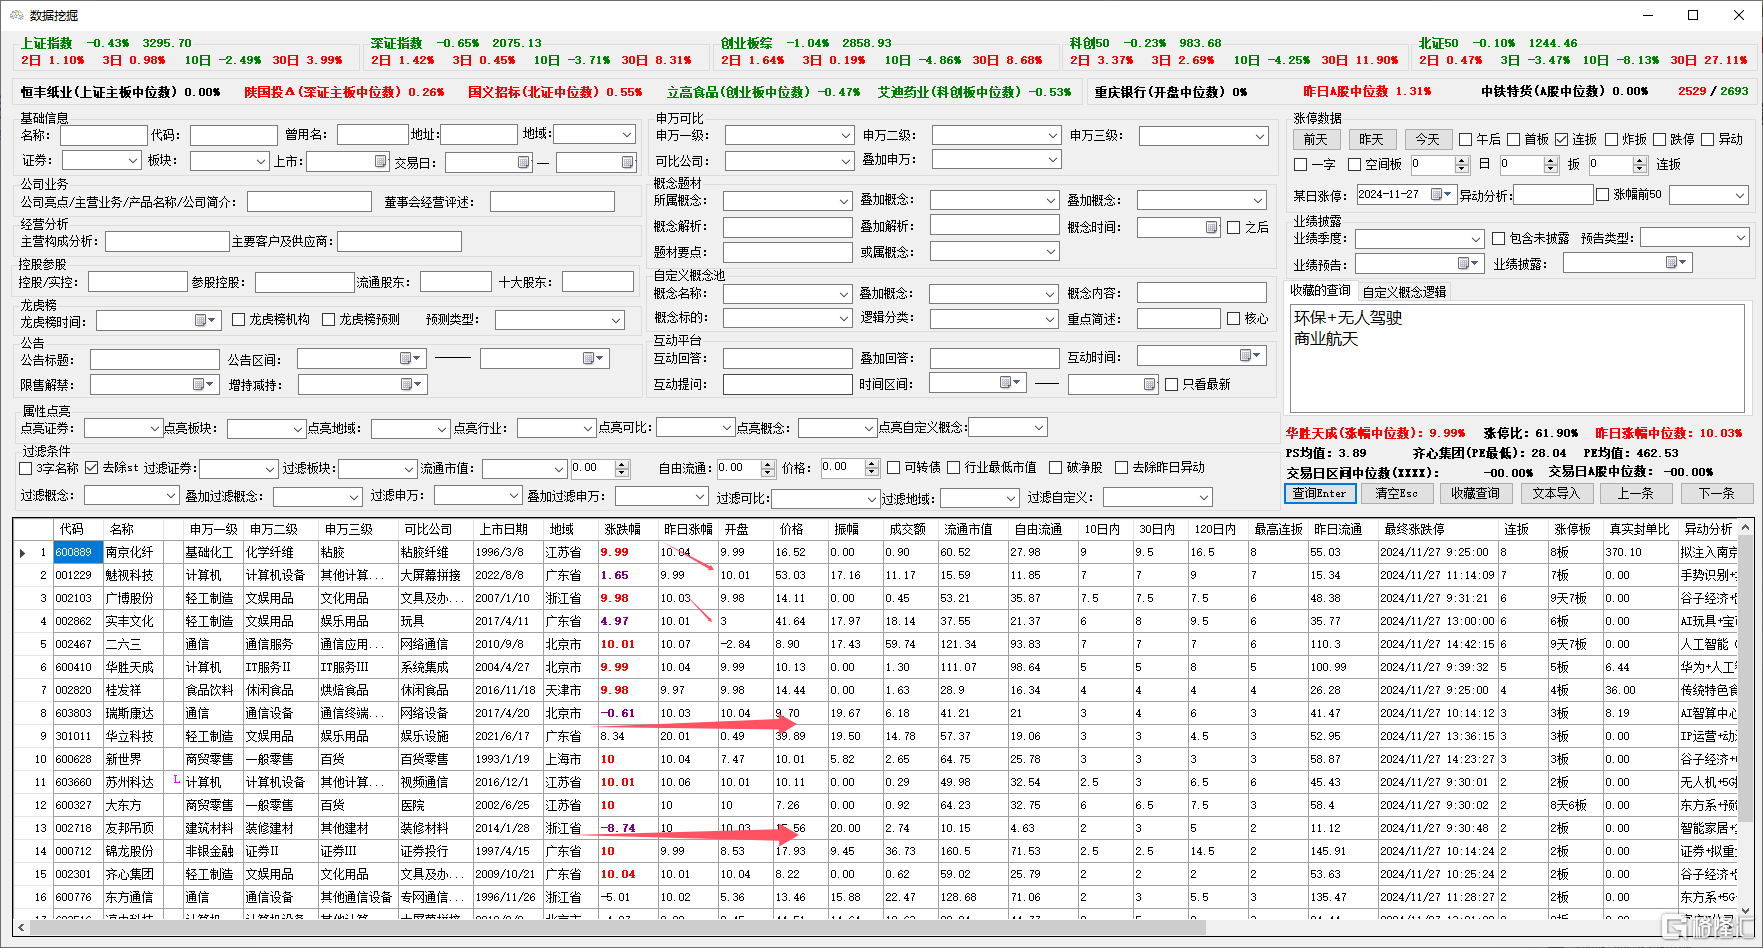This screenshot has height=948, width=1763.
Task: Enable the 龙虎榜机构 checkbox
Action: [x=238, y=320]
